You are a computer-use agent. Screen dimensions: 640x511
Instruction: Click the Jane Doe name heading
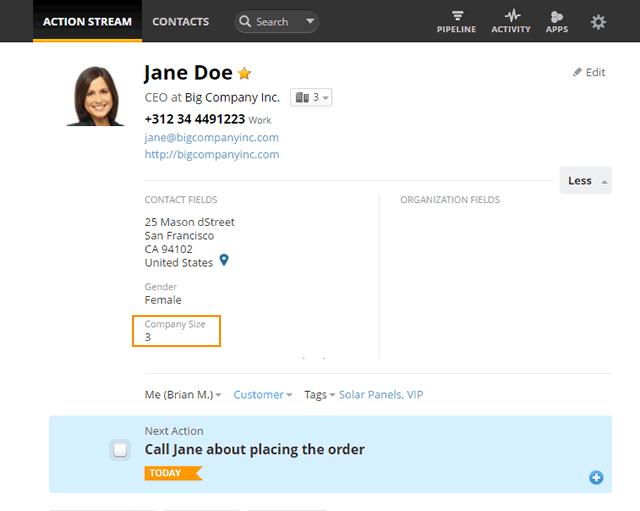pyautogui.click(x=188, y=73)
